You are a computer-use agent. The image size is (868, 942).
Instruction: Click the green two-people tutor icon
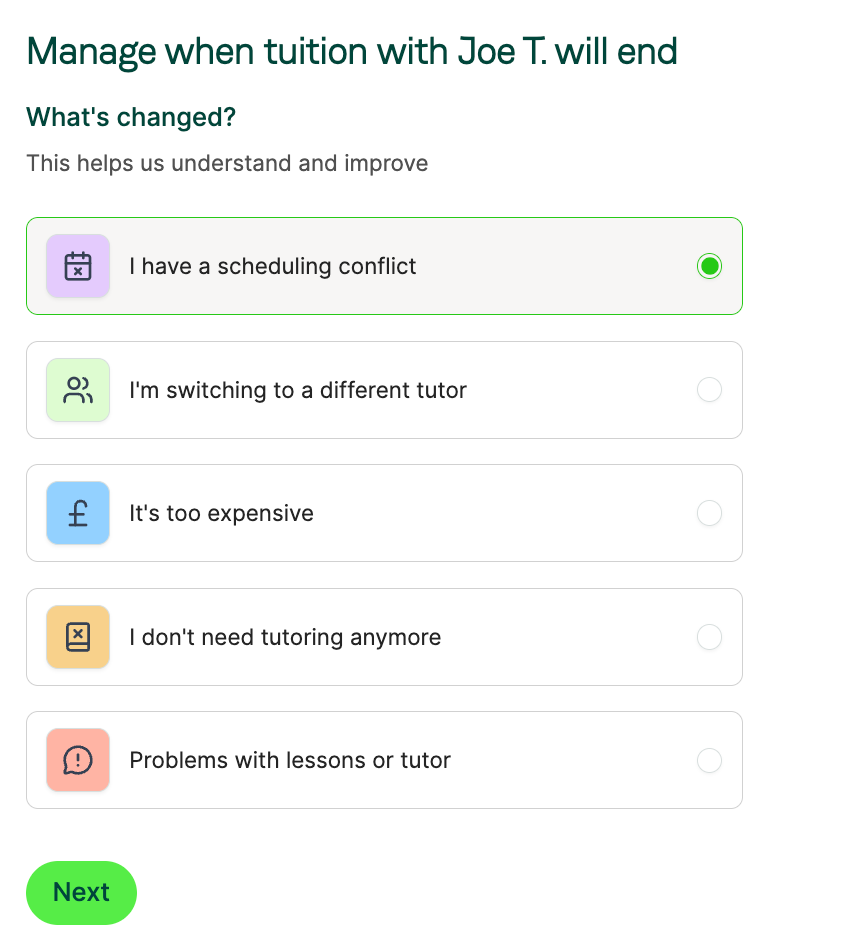click(x=78, y=390)
